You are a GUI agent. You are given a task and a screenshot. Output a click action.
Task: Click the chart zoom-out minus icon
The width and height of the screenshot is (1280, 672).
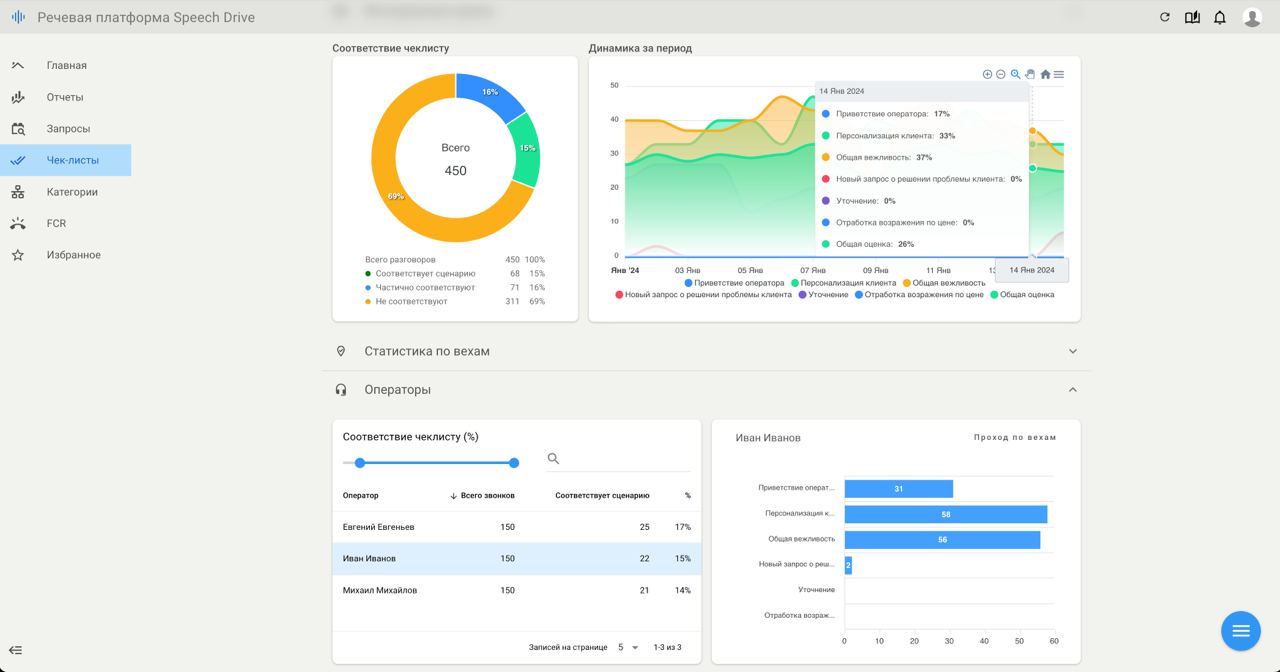pos(1001,74)
